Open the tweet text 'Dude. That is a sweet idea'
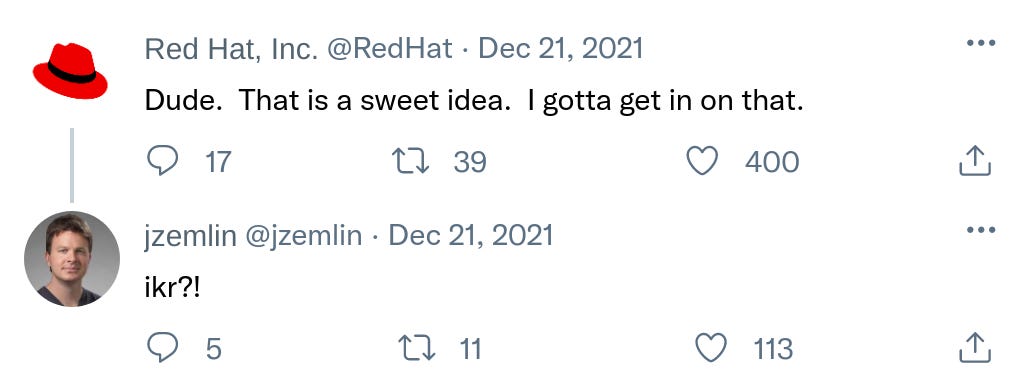This screenshot has height=390, width=1024. tap(474, 101)
